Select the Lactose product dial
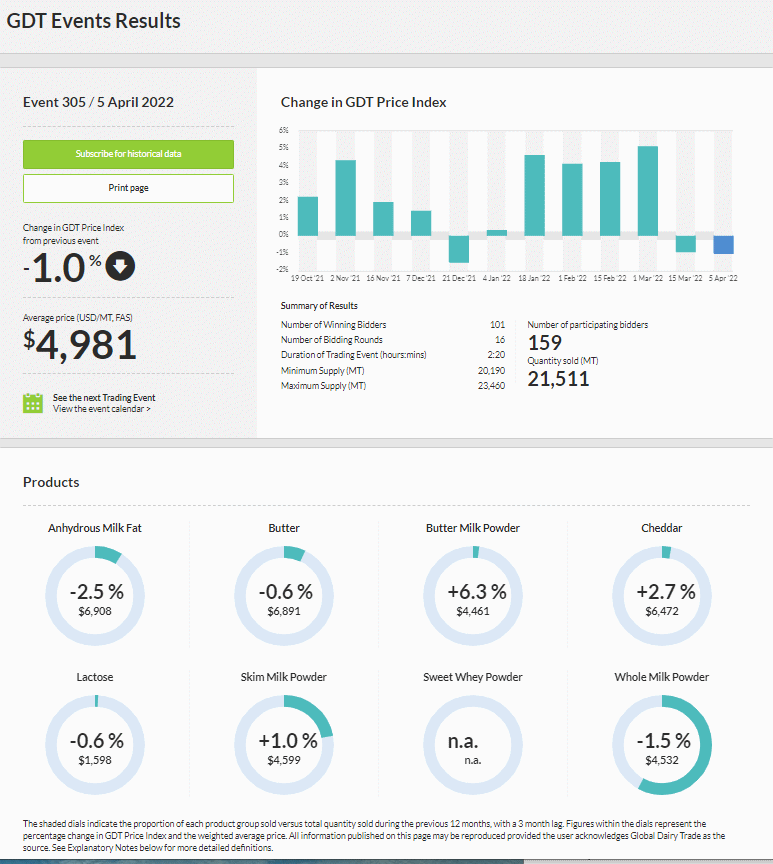Screen dimensions: 773x864 (x=95, y=744)
